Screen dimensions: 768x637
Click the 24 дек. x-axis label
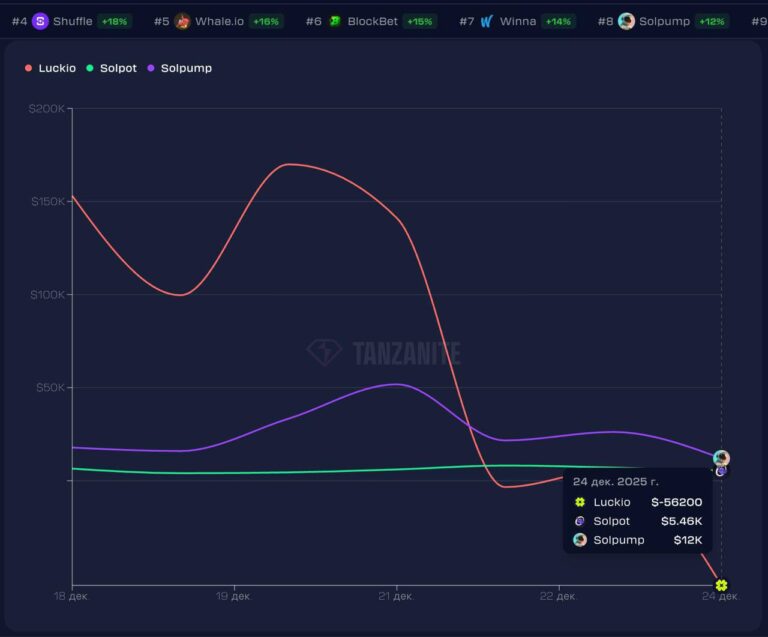(720, 596)
